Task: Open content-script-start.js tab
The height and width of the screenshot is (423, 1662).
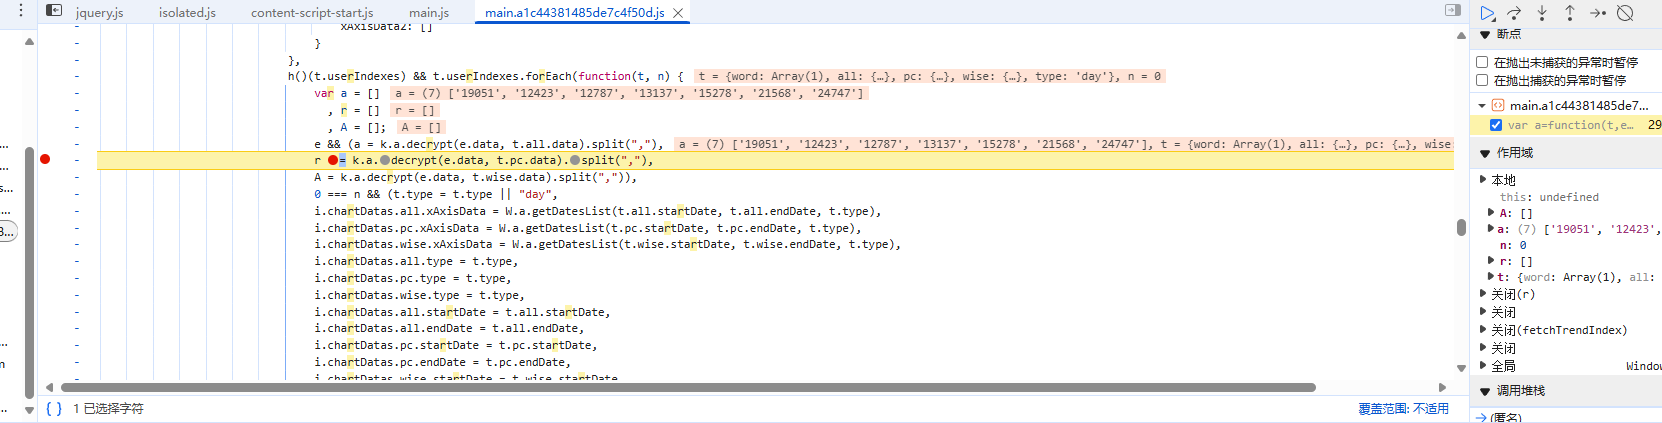Action: pos(312,13)
